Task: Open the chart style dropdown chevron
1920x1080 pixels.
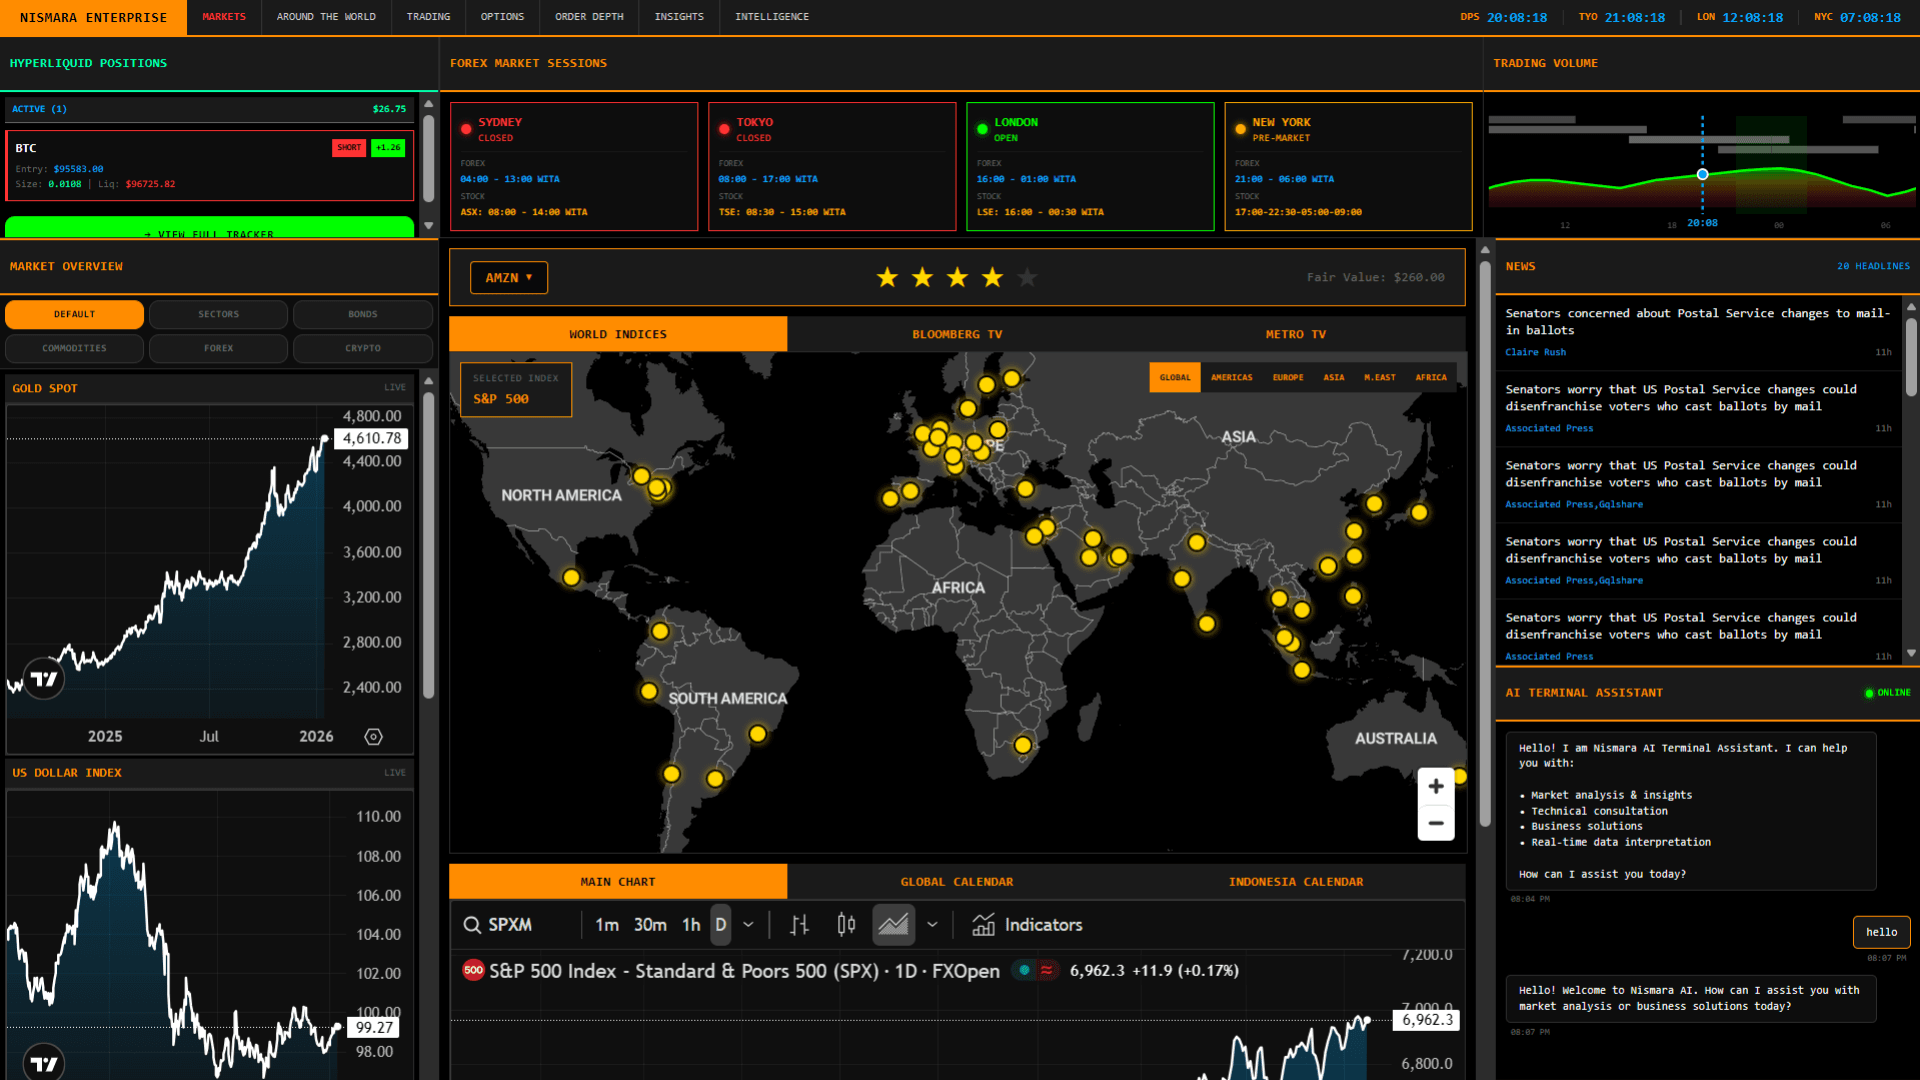Action: click(x=932, y=925)
